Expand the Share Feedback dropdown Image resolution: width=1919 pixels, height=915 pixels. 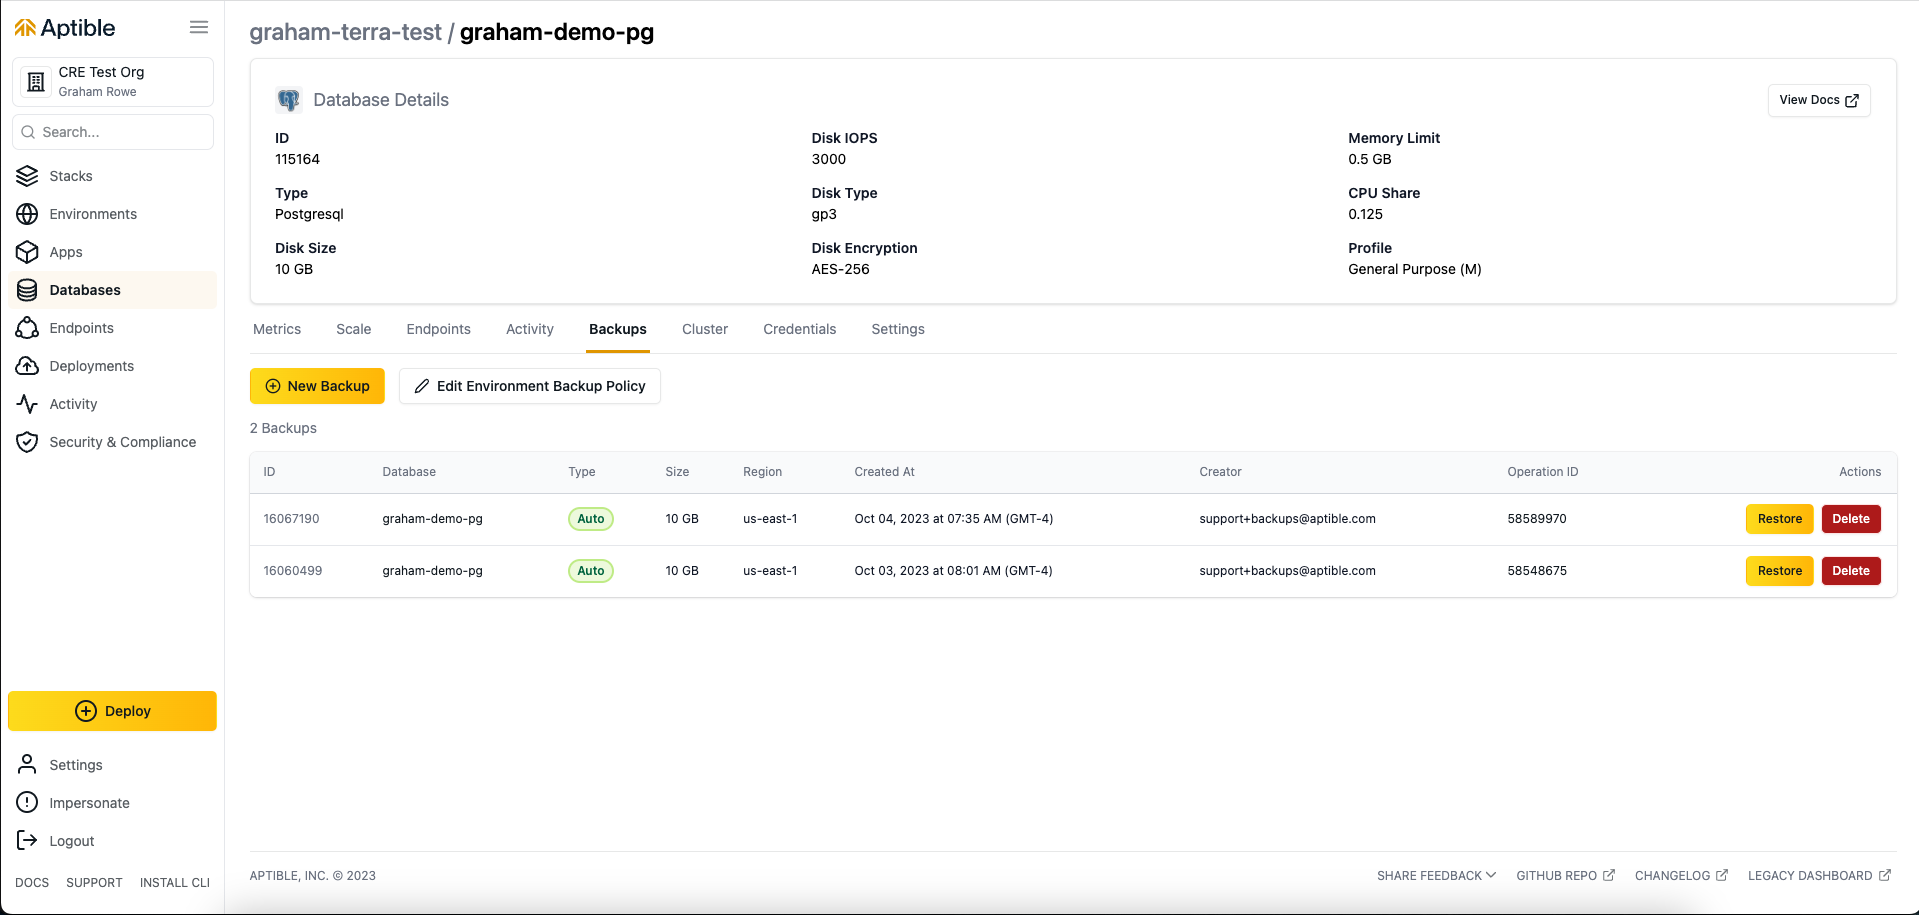(x=1436, y=875)
